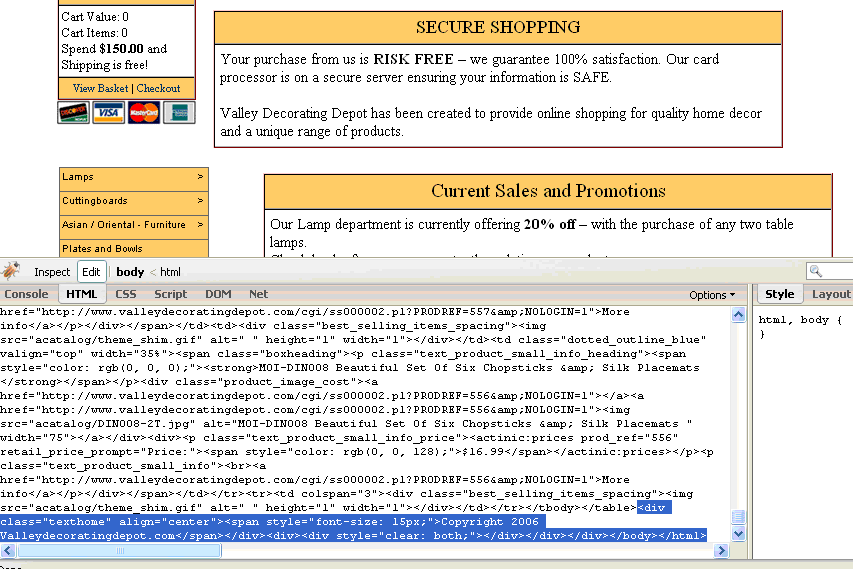Image resolution: width=853 pixels, height=569 pixels.
Task: Click the American Express card icon
Action: tap(178, 112)
